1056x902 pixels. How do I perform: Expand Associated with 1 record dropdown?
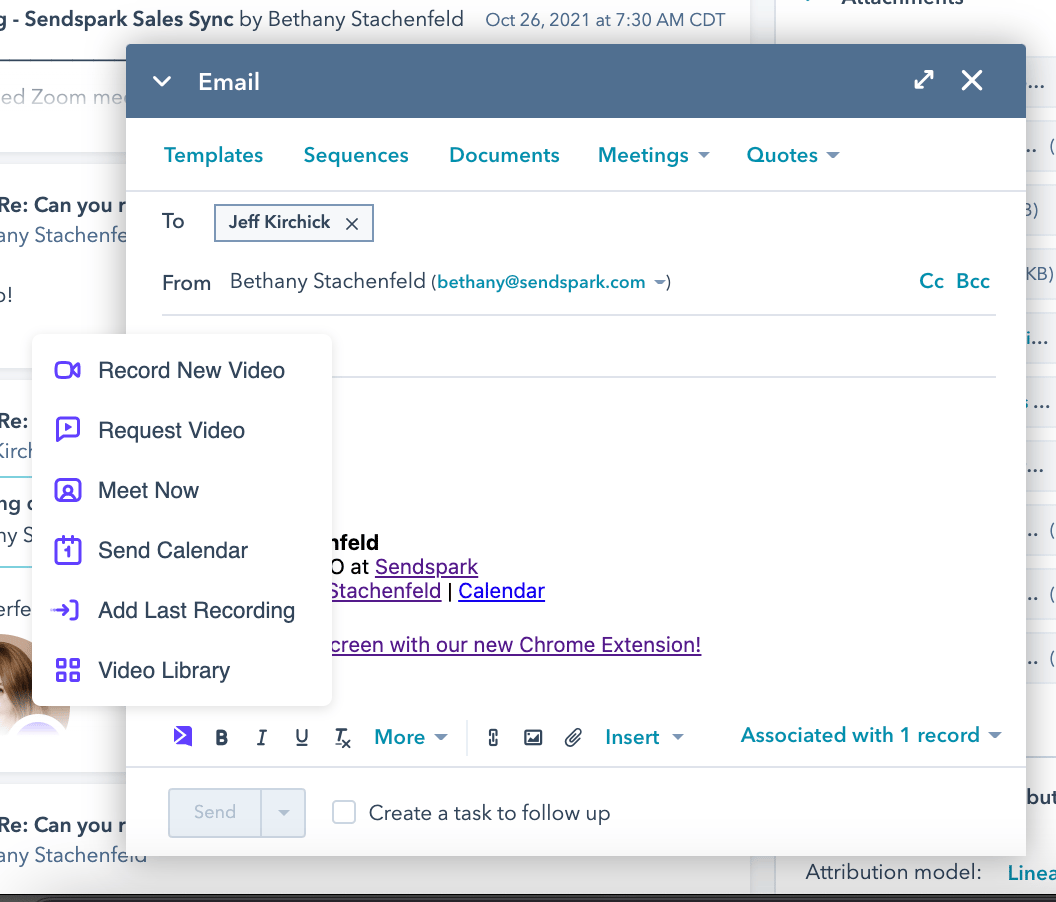[x=871, y=735]
